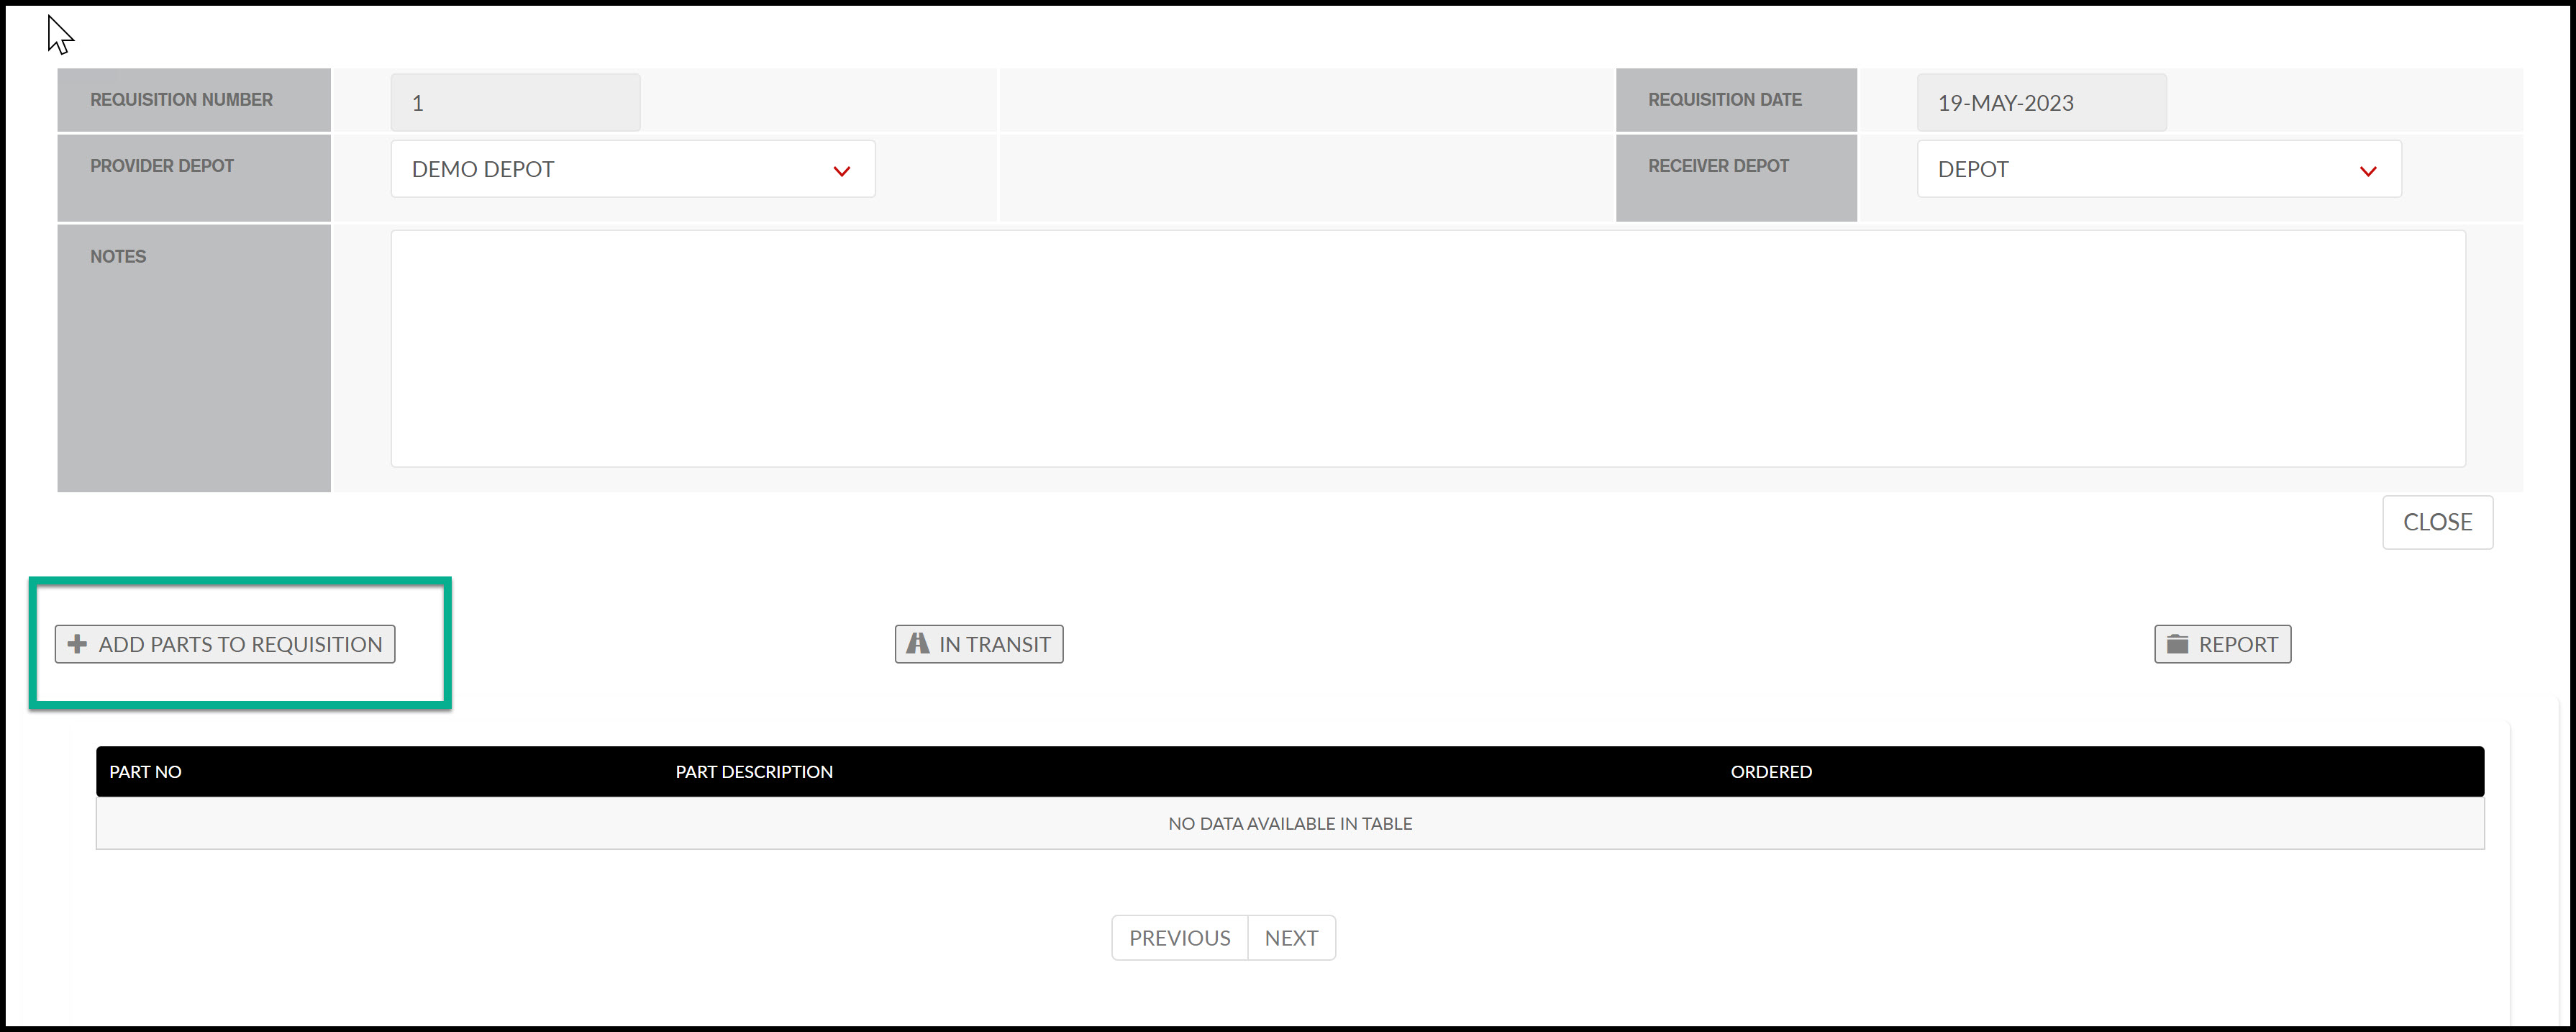The image size is (2576, 1032).
Task: Expand the Provider Depot chevron arrow
Action: click(842, 171)
